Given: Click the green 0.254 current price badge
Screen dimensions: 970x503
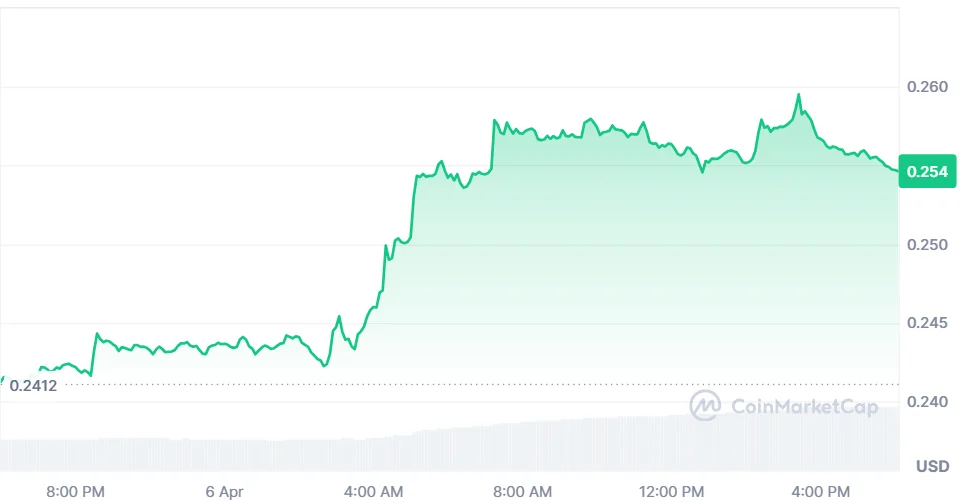Looking at the screenshot, I should point(927,171).
